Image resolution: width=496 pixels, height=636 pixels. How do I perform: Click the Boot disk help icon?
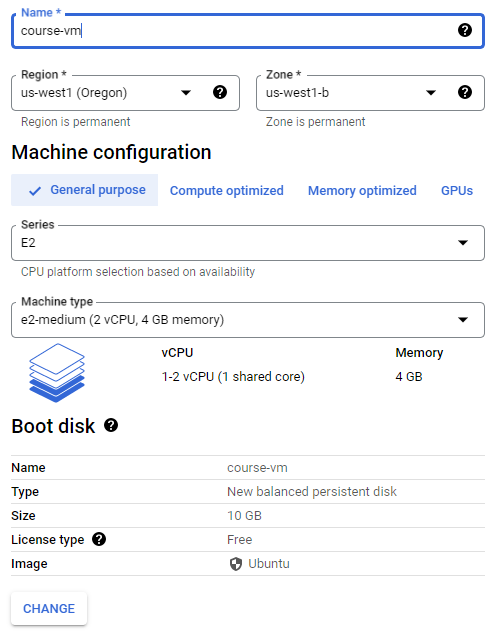click(x=111, y=425)
